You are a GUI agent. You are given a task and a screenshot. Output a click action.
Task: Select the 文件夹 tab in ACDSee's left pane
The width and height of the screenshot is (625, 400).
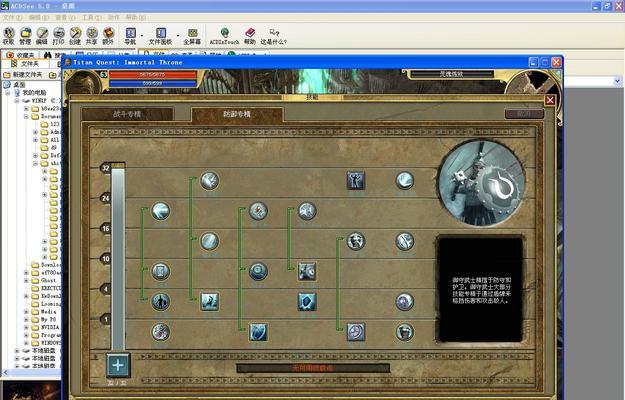(x=26, y=64)
